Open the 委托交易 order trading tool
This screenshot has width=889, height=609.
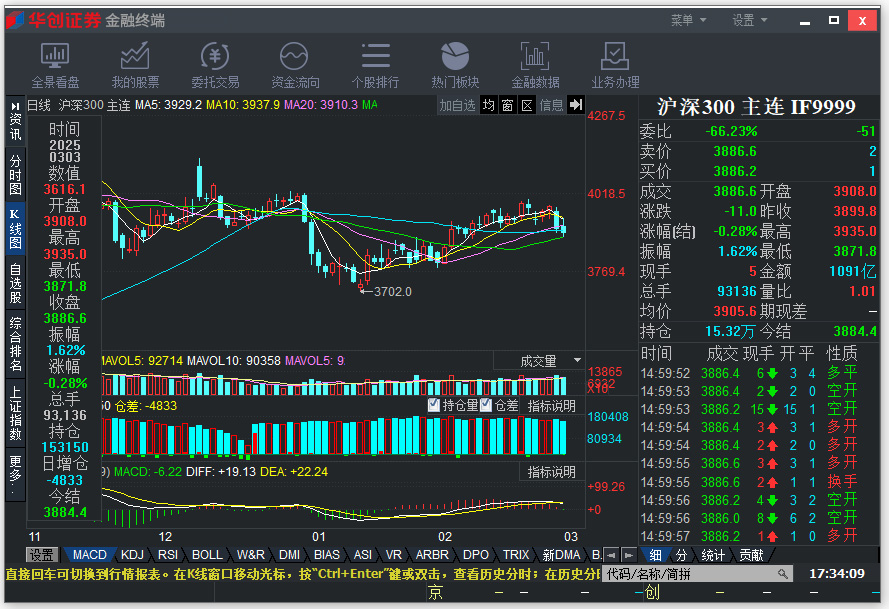click(x=215, y=64)
